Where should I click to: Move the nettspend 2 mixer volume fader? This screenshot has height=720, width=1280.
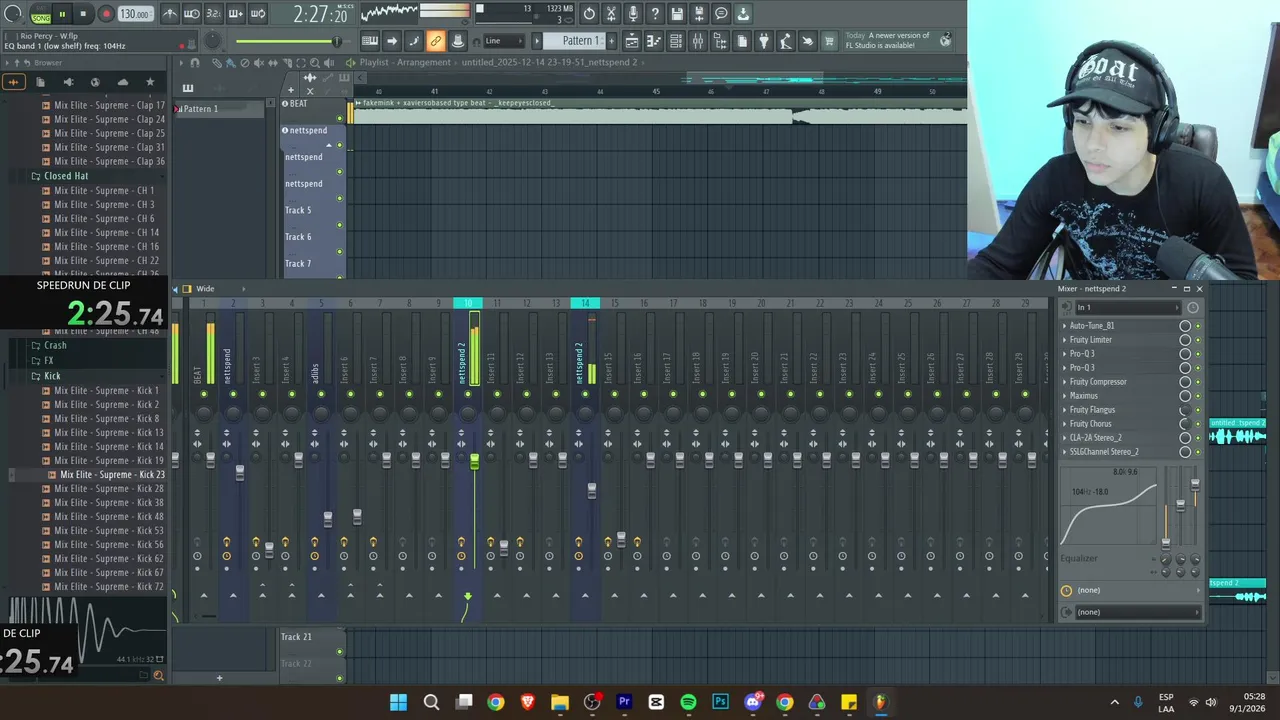pyautogui.click(x=474, y=461)
